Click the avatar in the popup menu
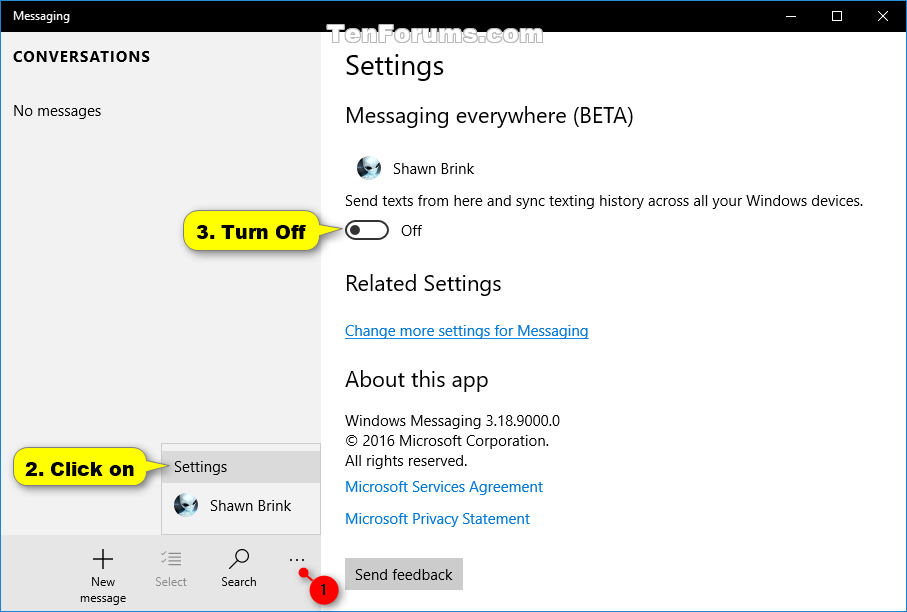Viewport: 907px width, 612px height. click(186, 505)
